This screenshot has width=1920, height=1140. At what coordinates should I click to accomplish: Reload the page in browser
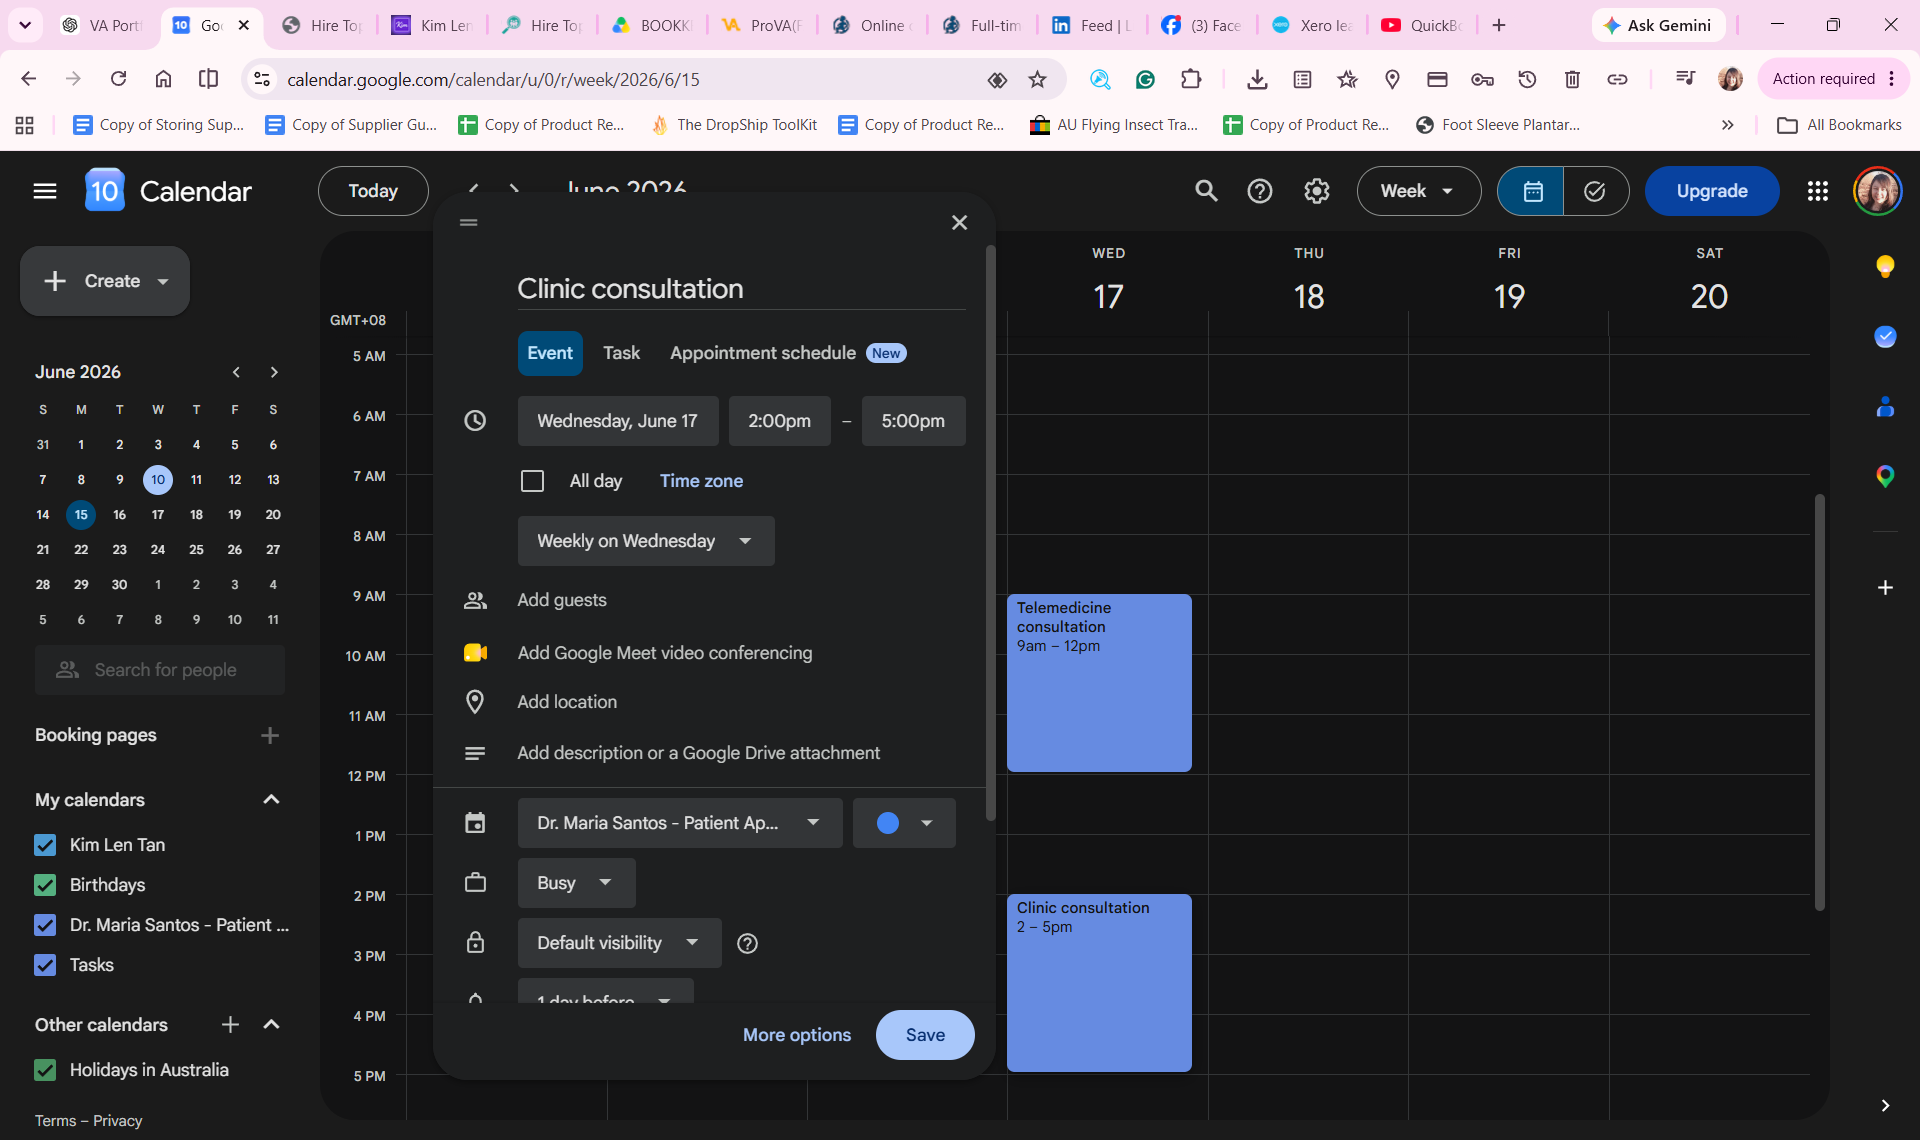pos(118,79)
